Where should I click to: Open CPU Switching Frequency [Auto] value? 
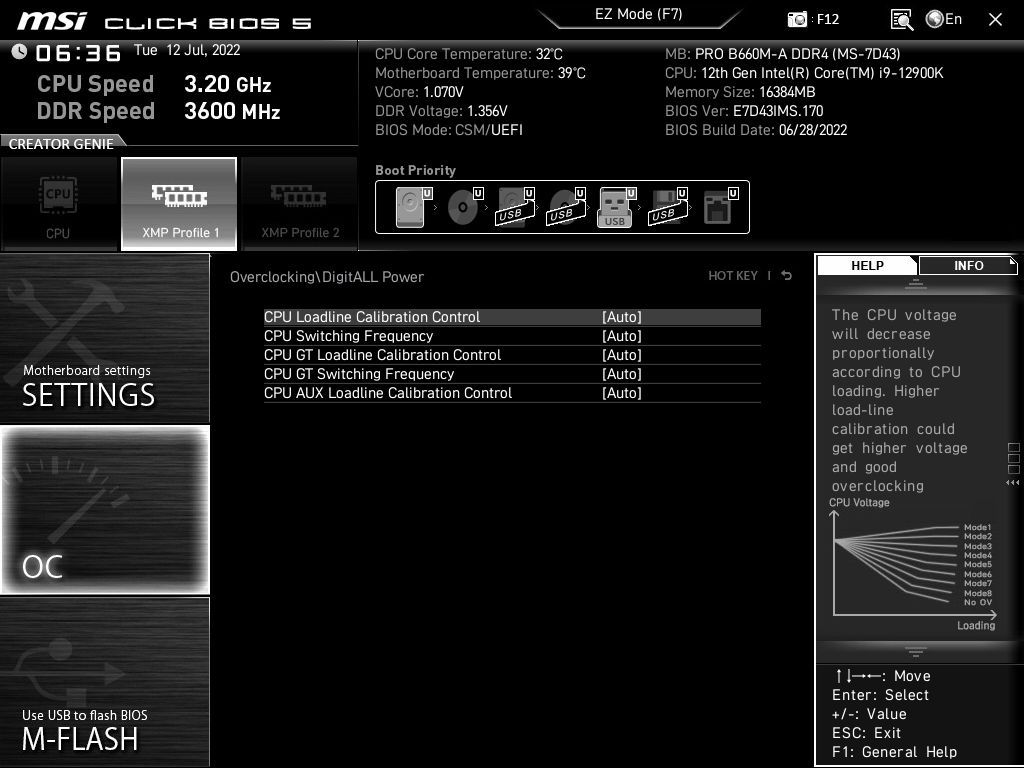tap(622, 336)
